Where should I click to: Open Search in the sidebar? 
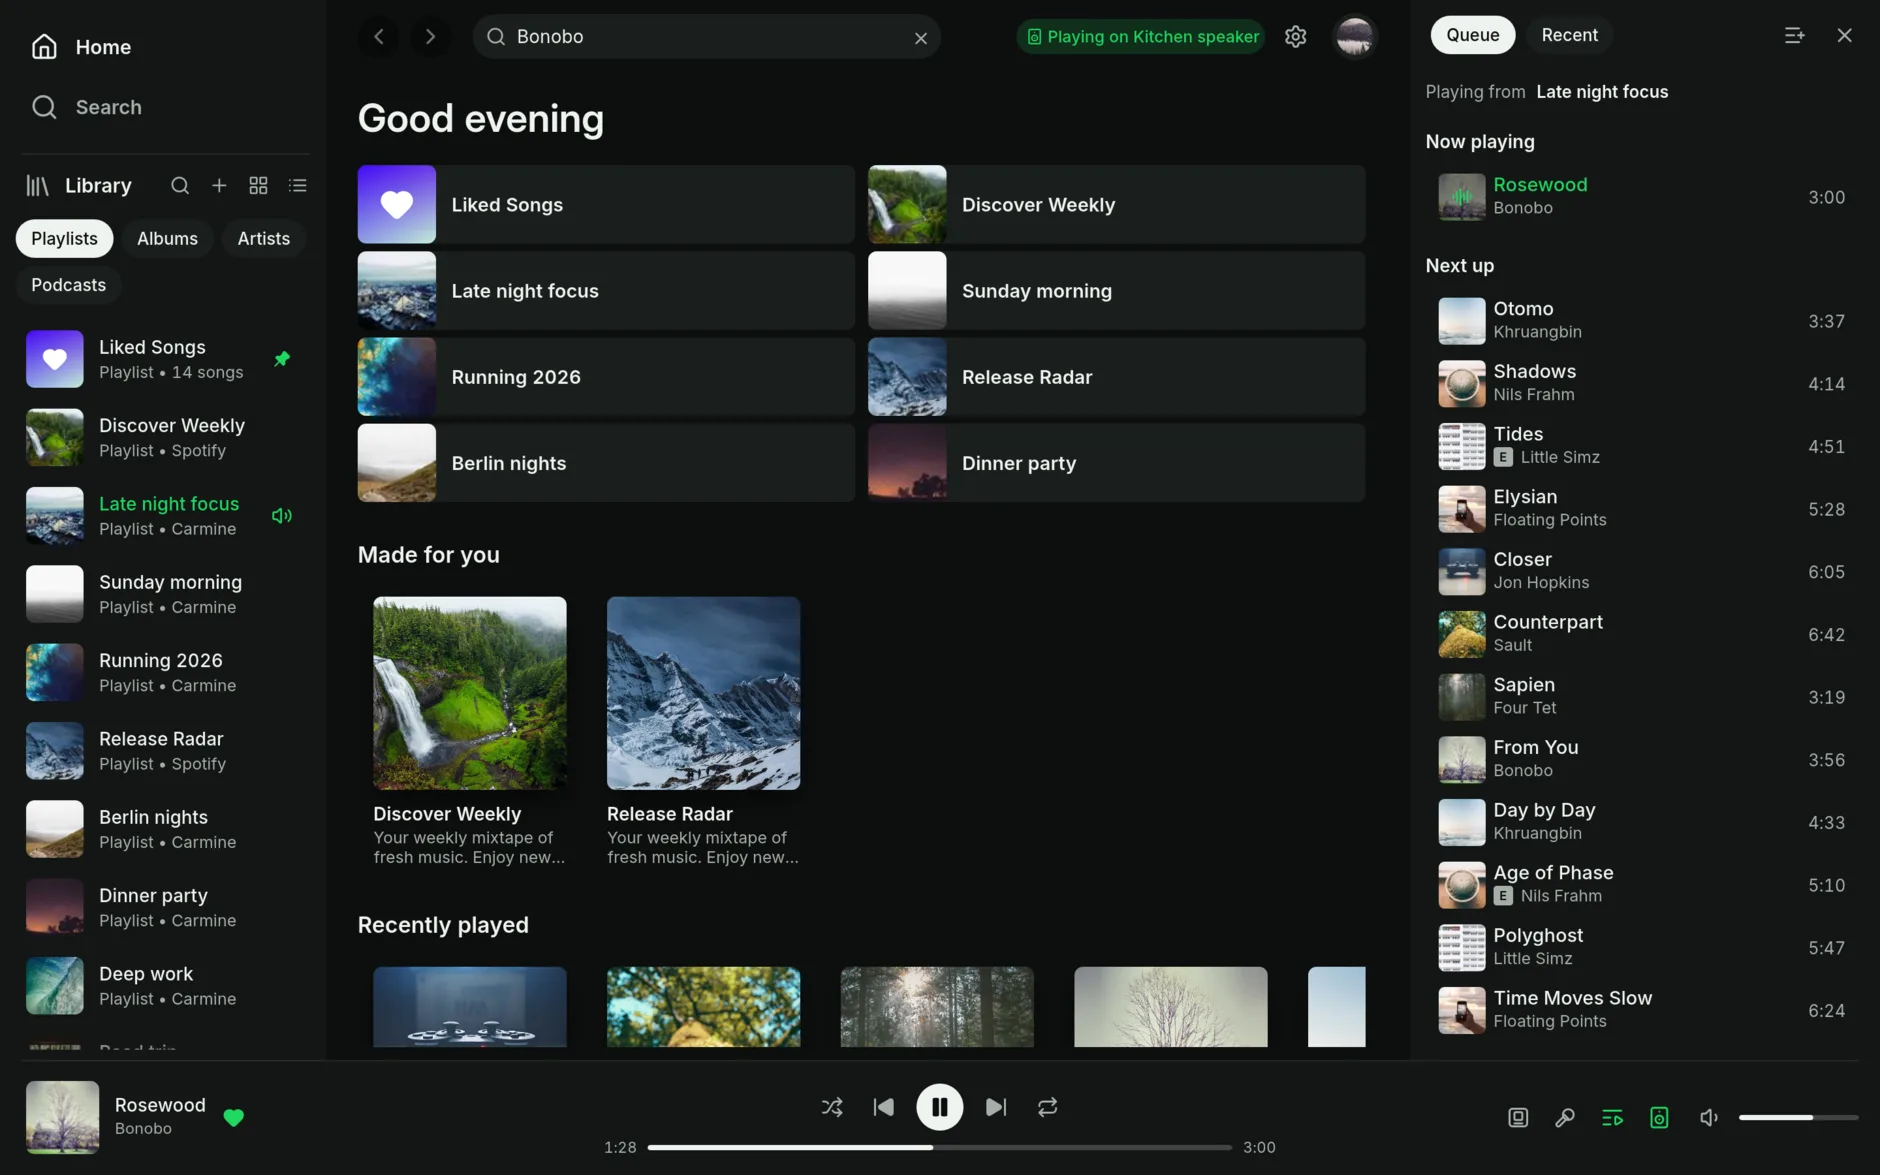tap(86, 107)
